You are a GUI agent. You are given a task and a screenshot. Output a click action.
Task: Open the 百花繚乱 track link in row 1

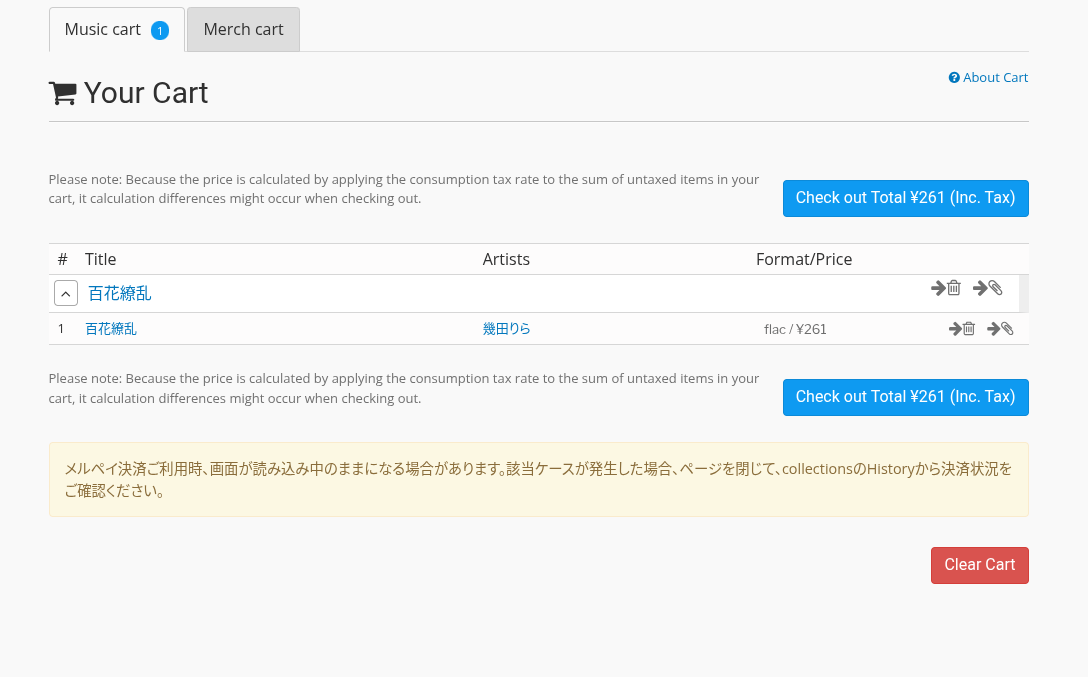(111, 329)
